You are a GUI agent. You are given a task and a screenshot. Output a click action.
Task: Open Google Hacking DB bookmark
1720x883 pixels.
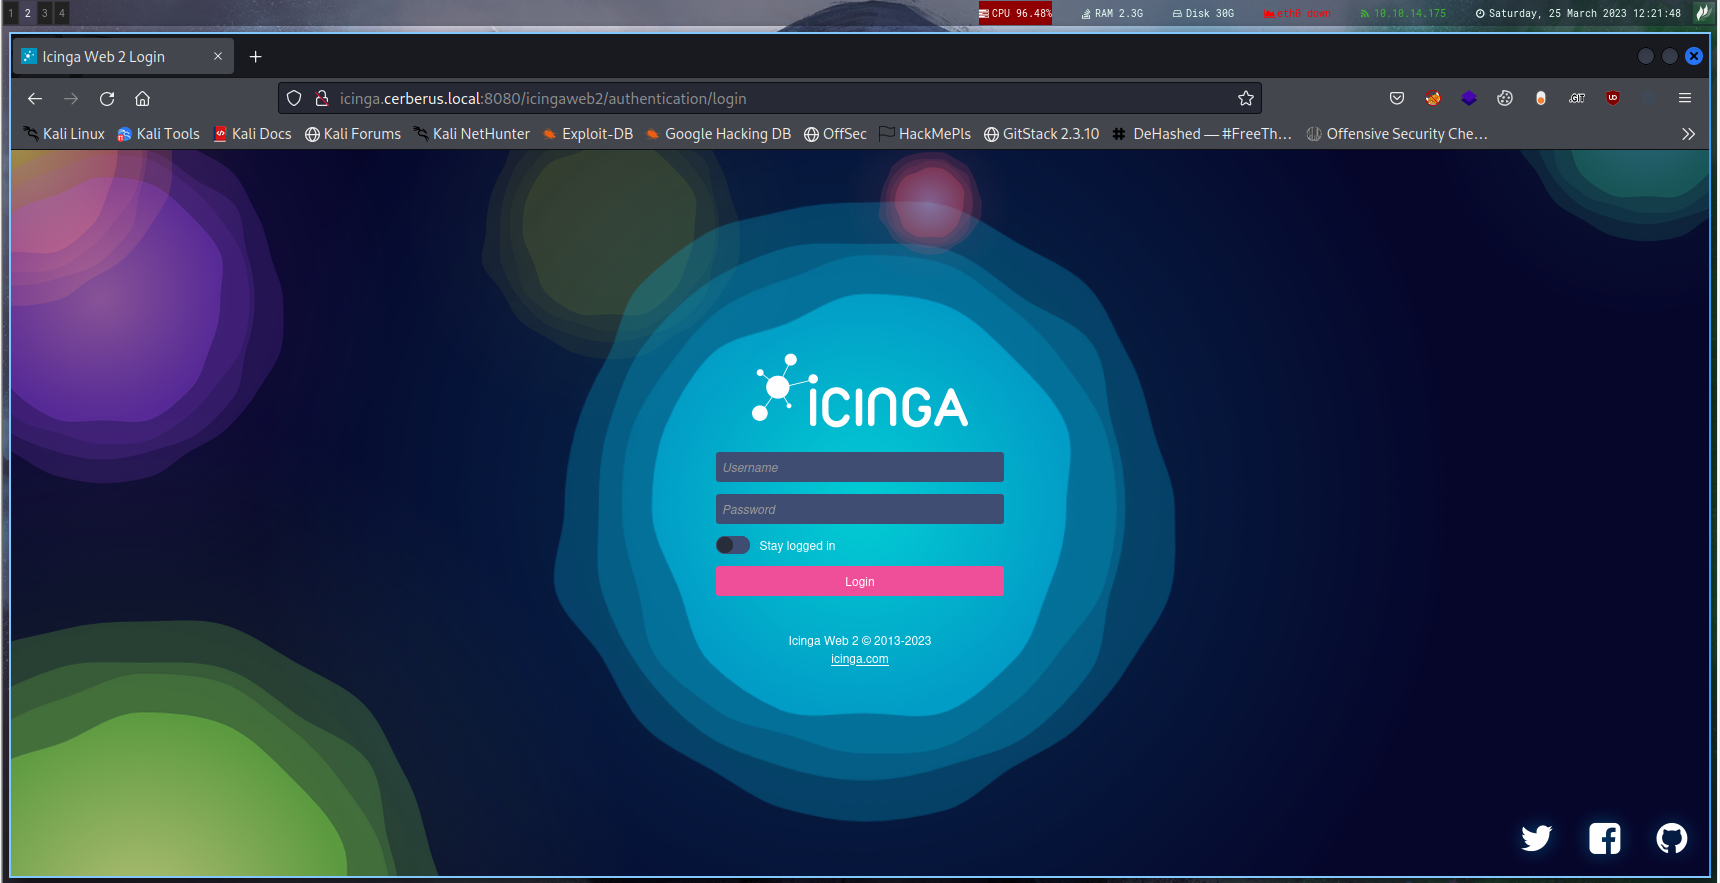point(718,134)
